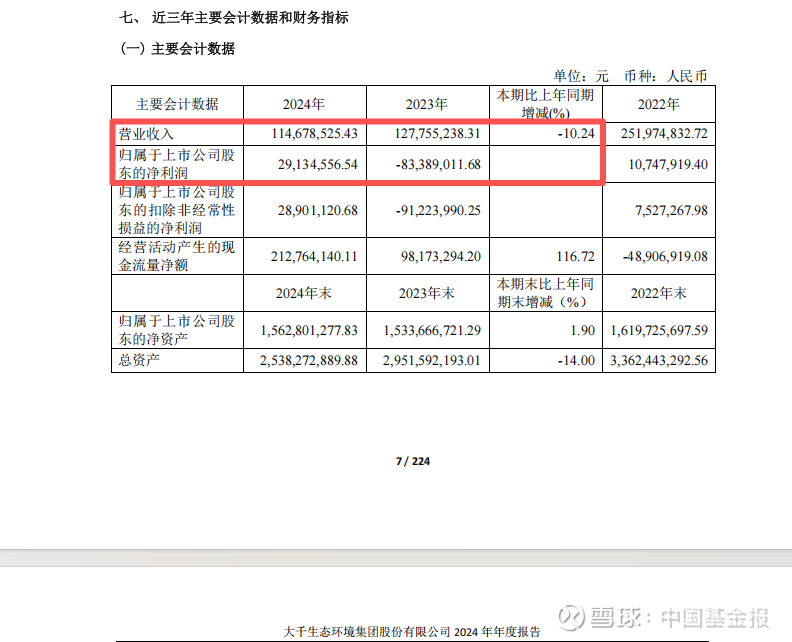792x642 pixels.
Task: Click the 归属于上市公司股东的净资产 row label
Action: click(177, 330)
